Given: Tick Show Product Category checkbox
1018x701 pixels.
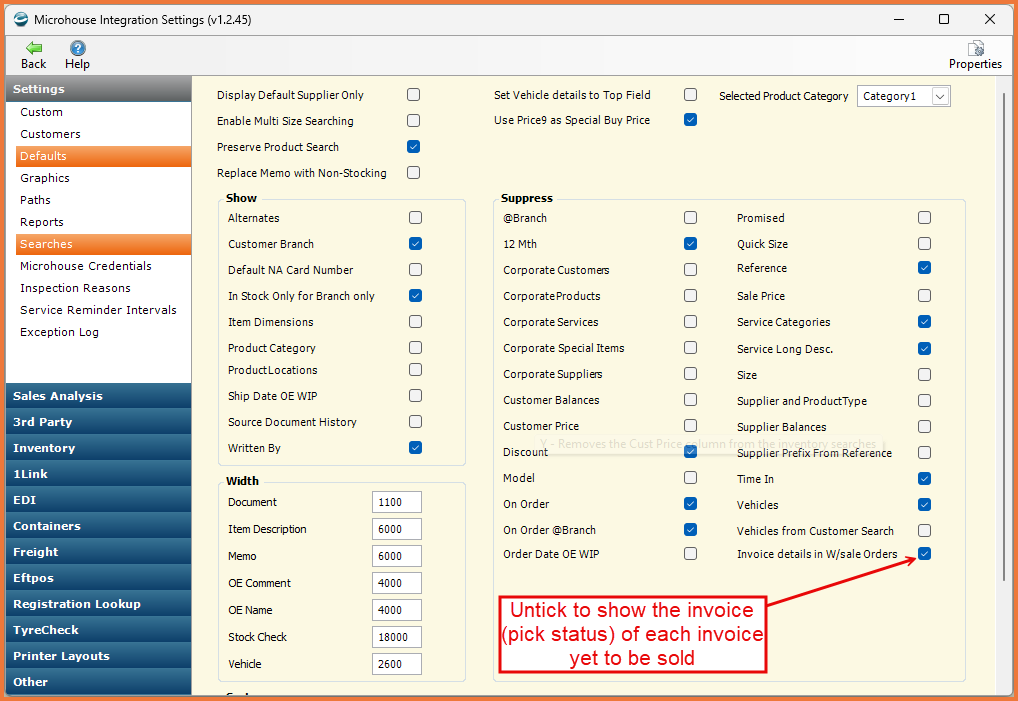Looking at the screenshot, I should tap(416, 347).
